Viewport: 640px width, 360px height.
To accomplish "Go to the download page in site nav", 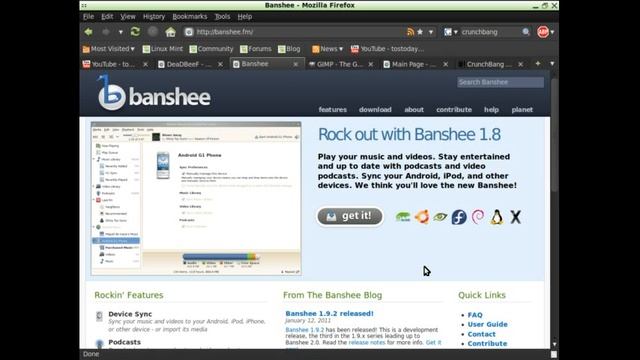I will point(375,110).
